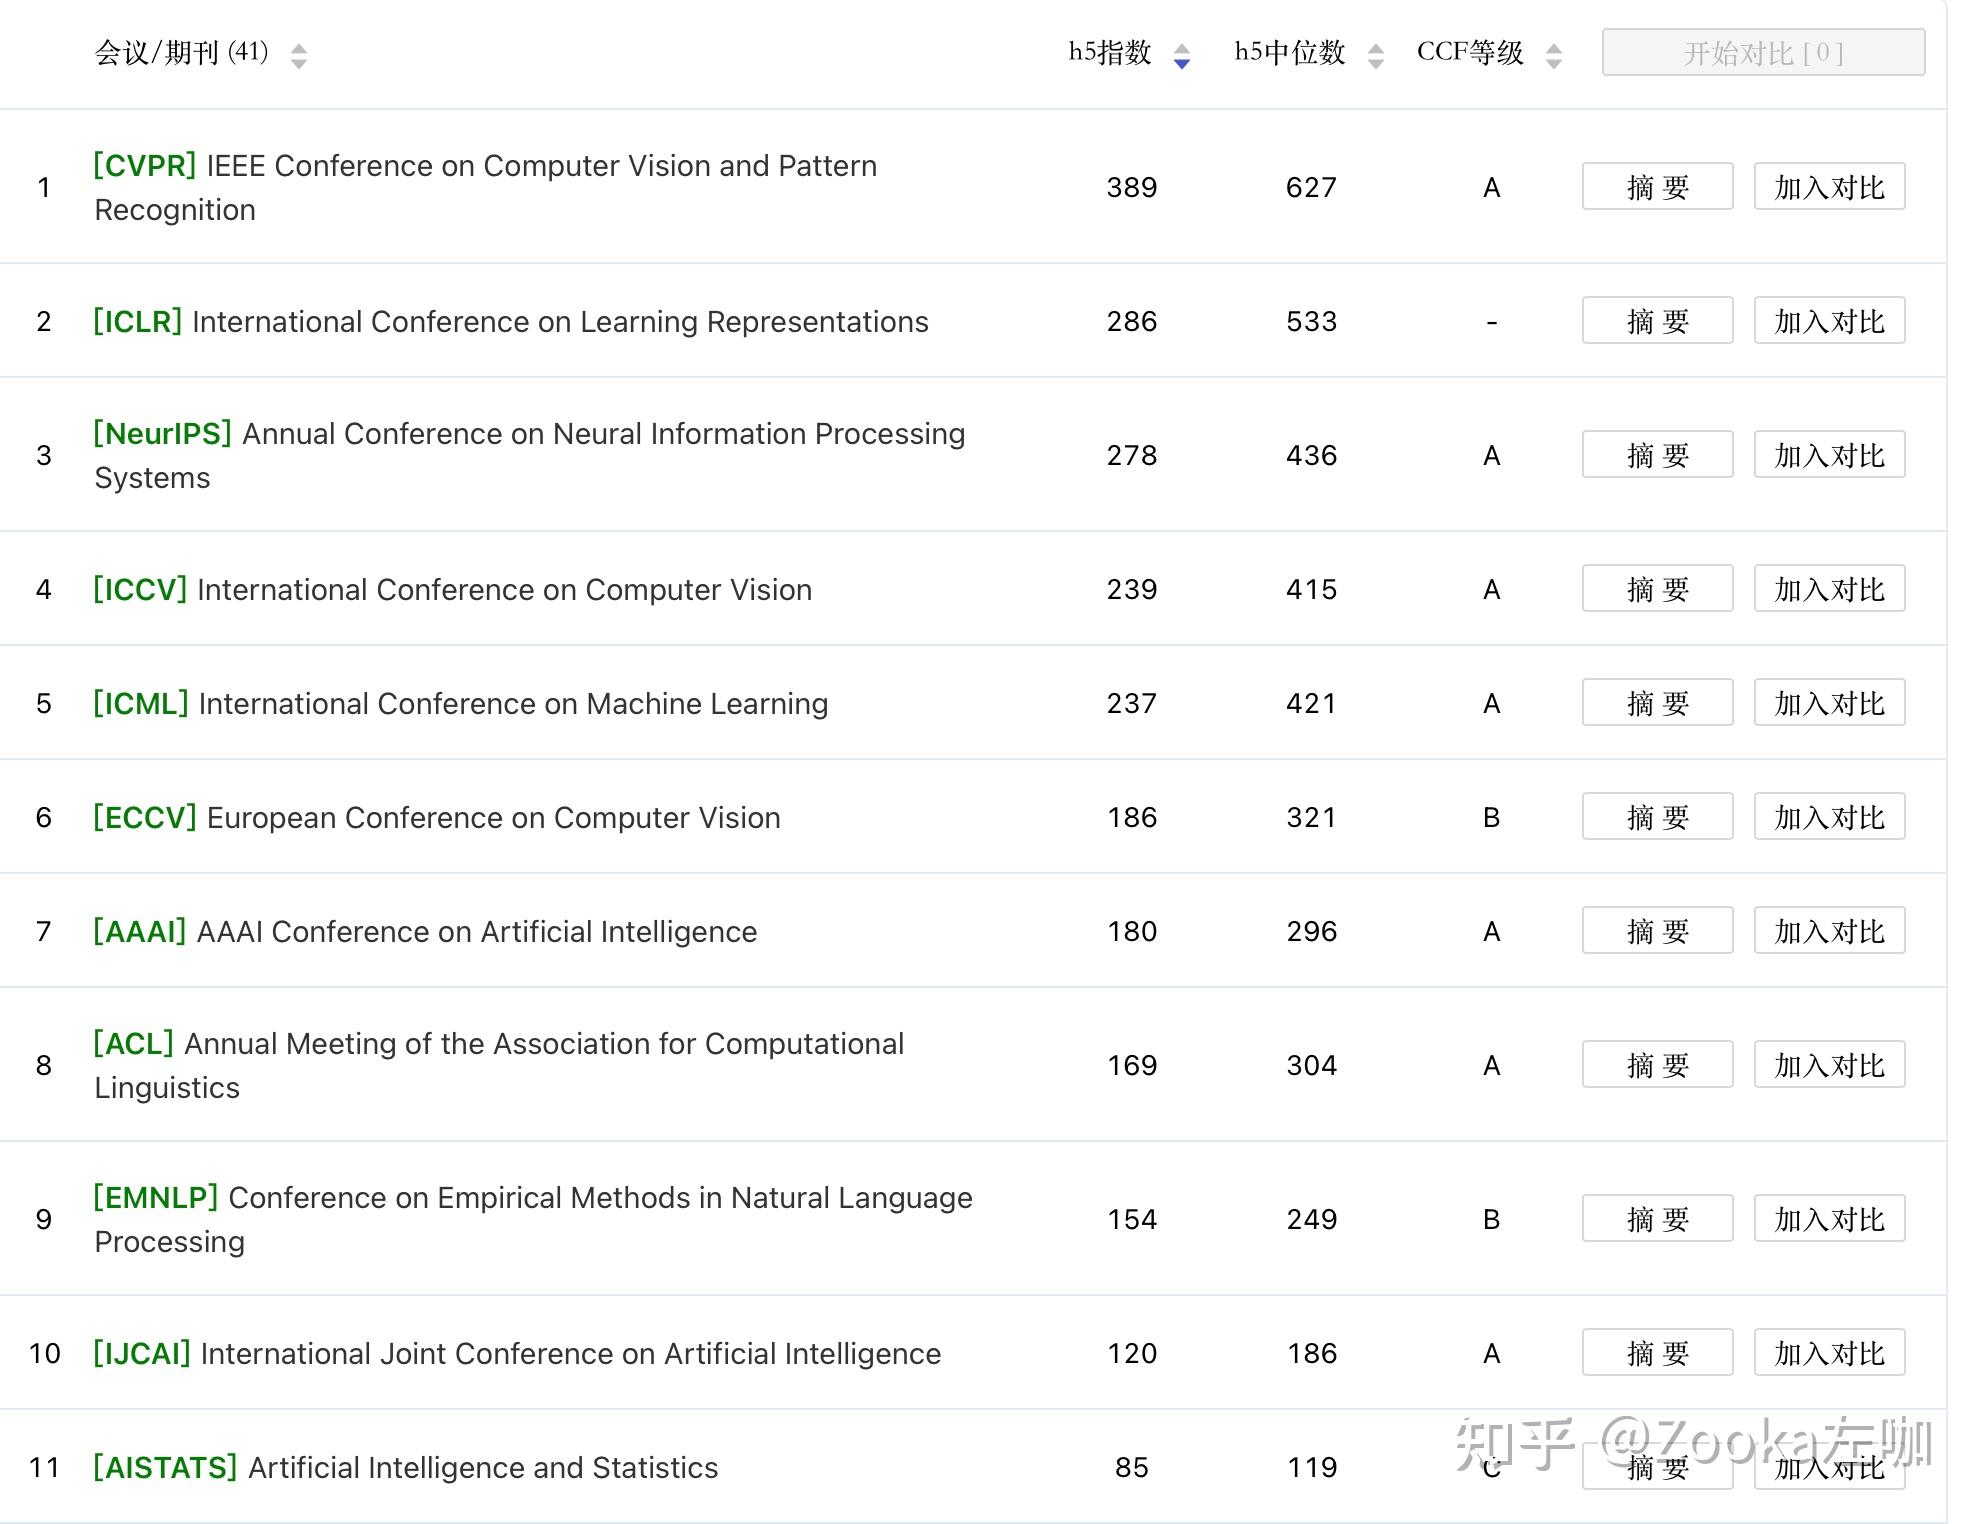Add CVPR to comparison with 加入对比
This screenshot has height=1524, width=1984.
click(1830, 187)
